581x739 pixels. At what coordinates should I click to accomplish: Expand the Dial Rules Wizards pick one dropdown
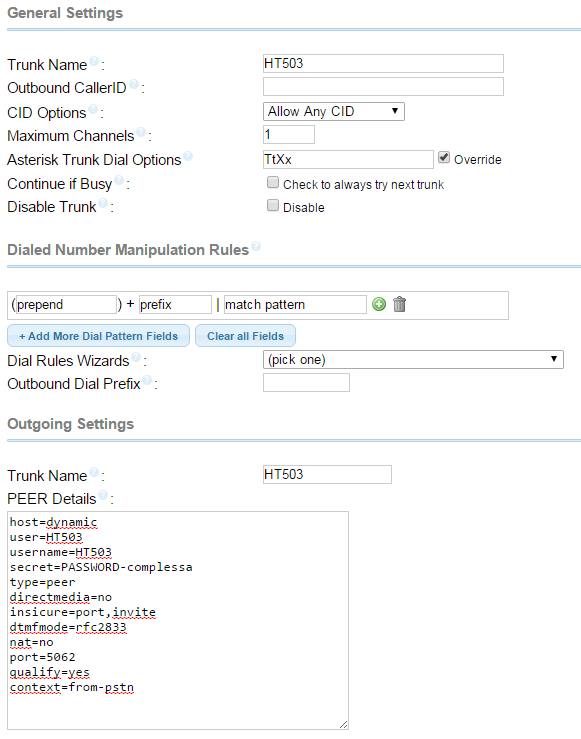pyautogui.click(x=413, y=360)
